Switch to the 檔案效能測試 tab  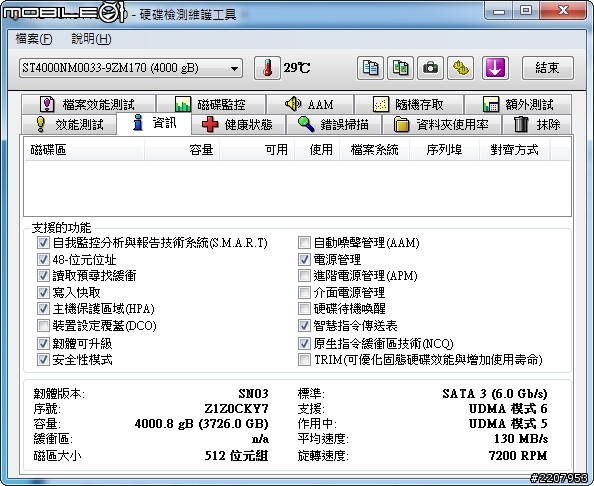88,104
